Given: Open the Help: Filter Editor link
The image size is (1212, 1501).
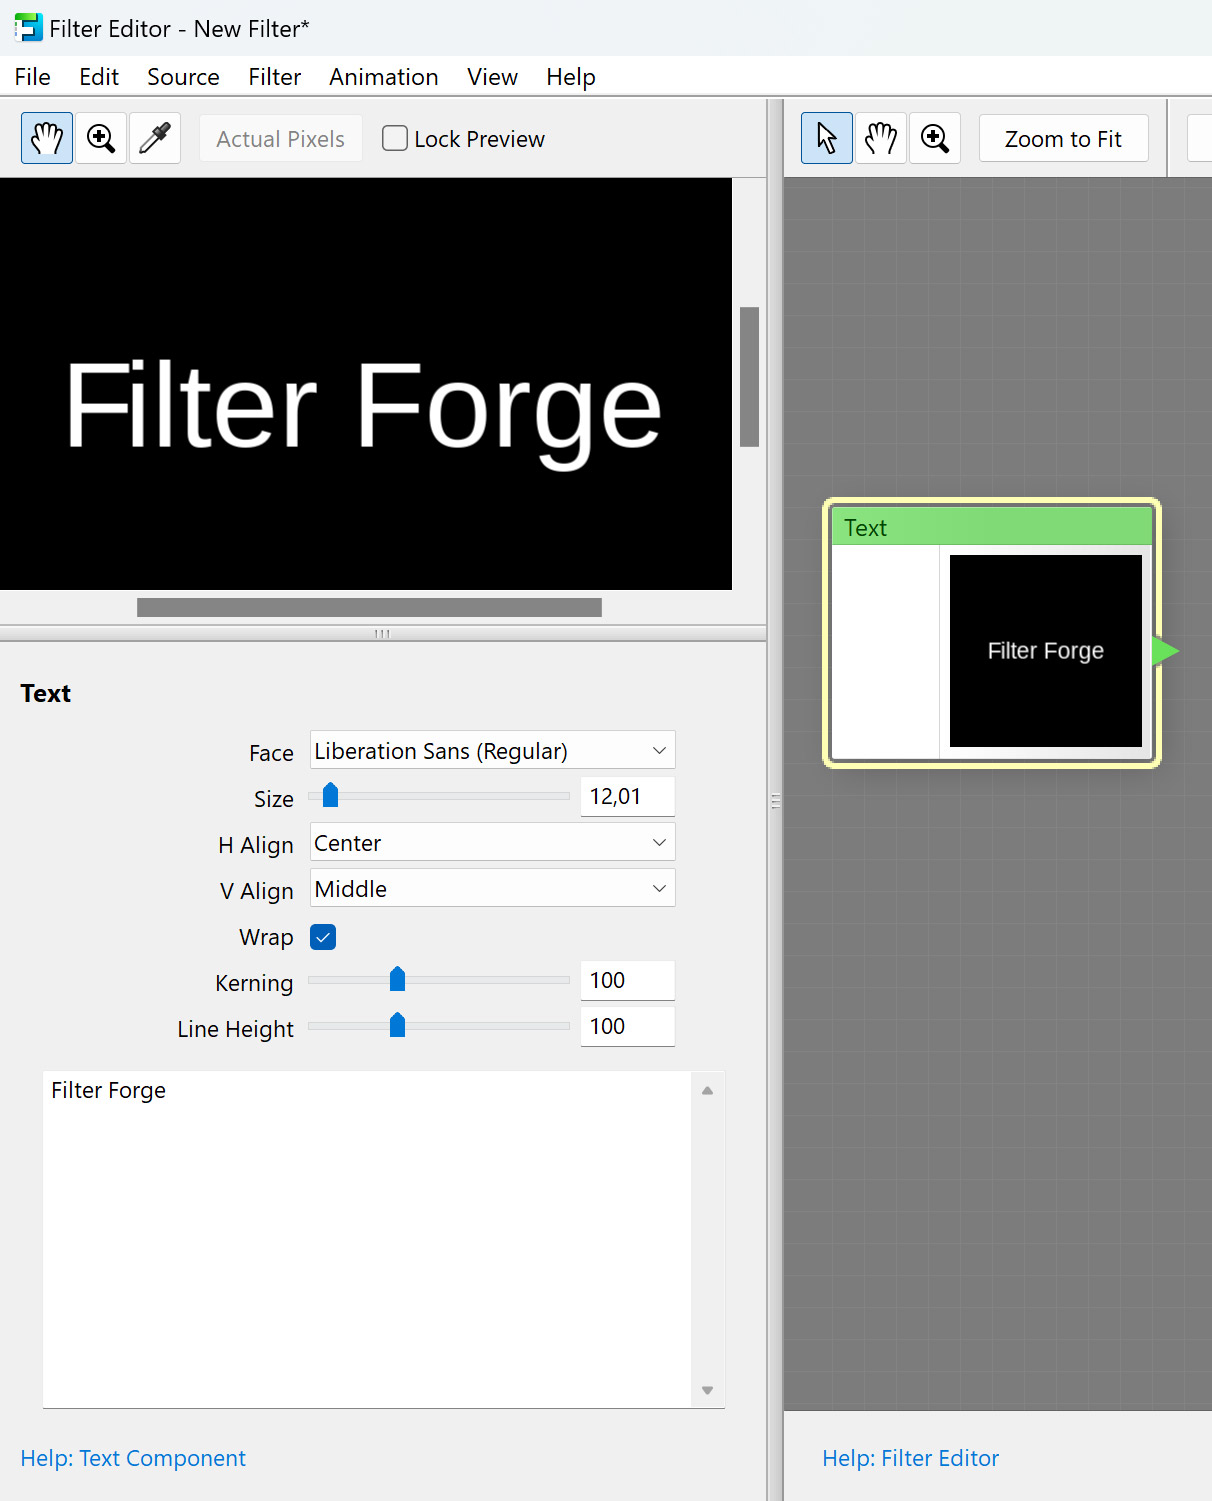Looking at the screenshot, I should coord(910,1458).
